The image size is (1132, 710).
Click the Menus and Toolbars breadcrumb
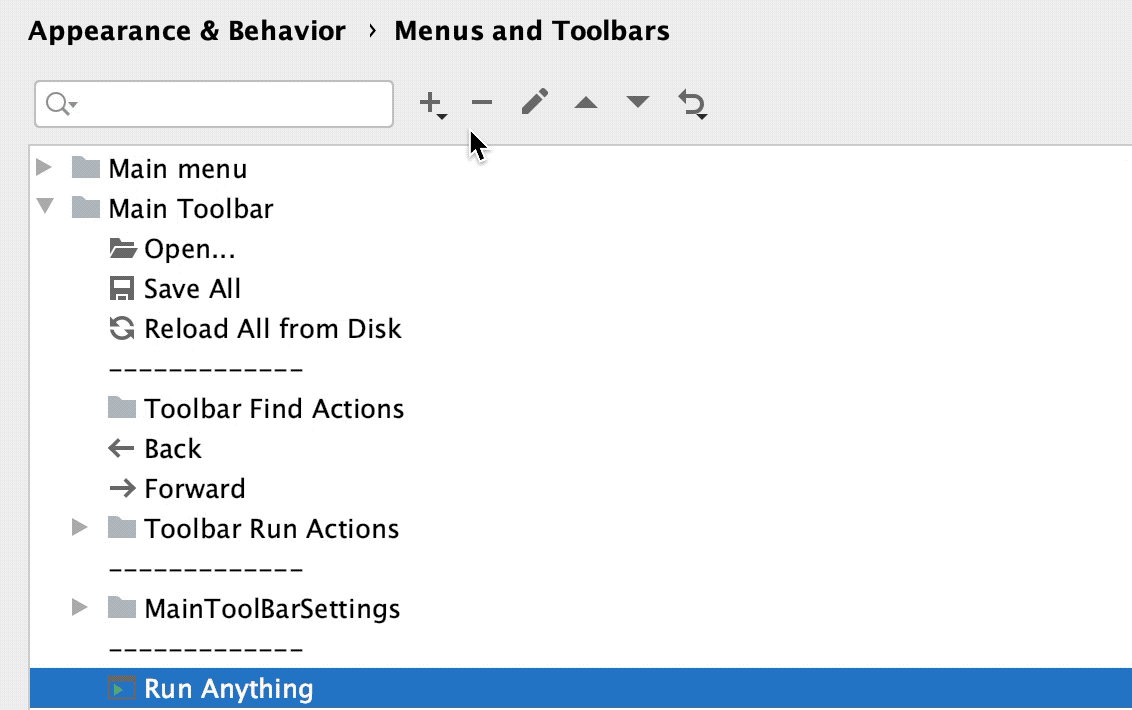click(531, 31)
